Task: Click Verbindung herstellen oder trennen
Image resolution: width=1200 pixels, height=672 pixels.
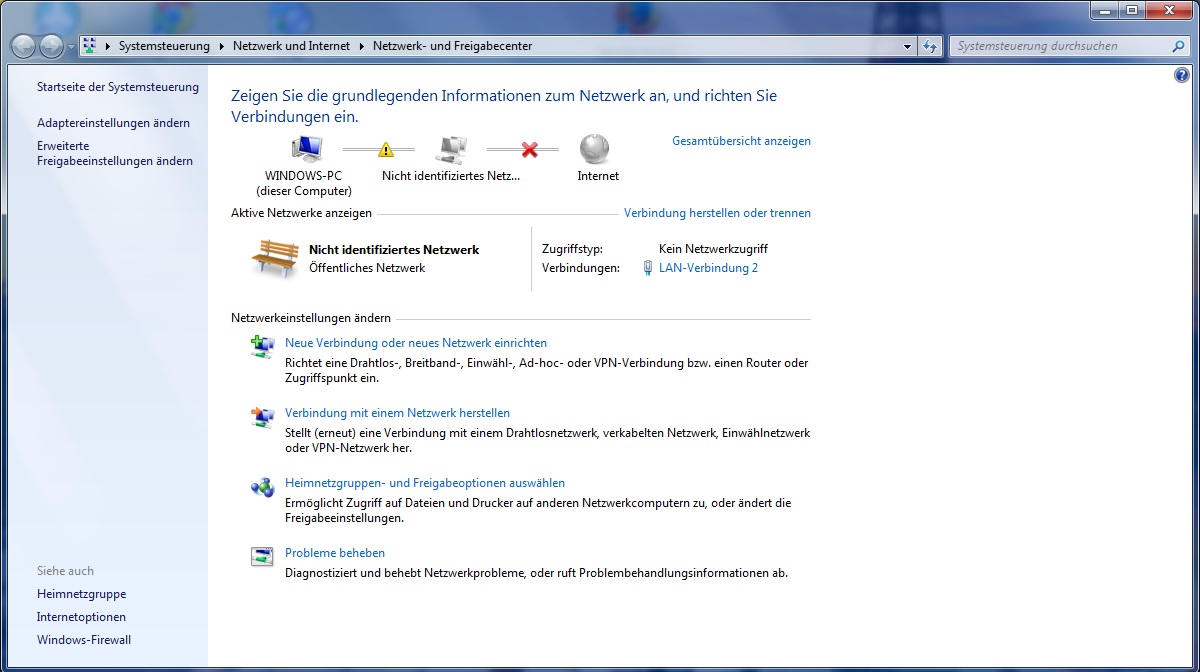Action: (717, 213)
